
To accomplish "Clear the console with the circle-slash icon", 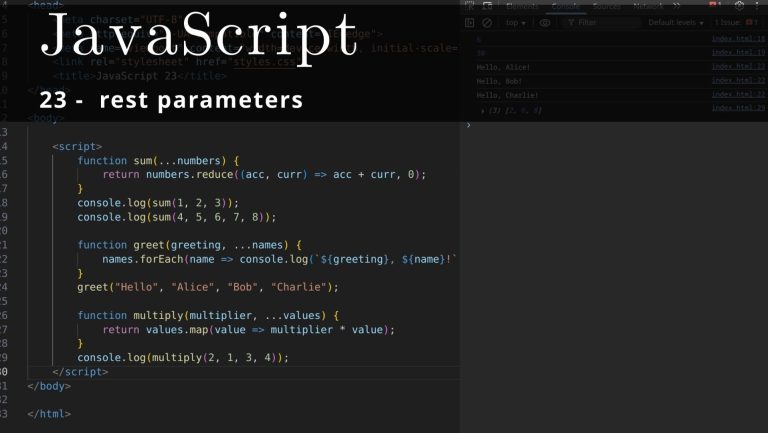I will click(x=487, y=23).
